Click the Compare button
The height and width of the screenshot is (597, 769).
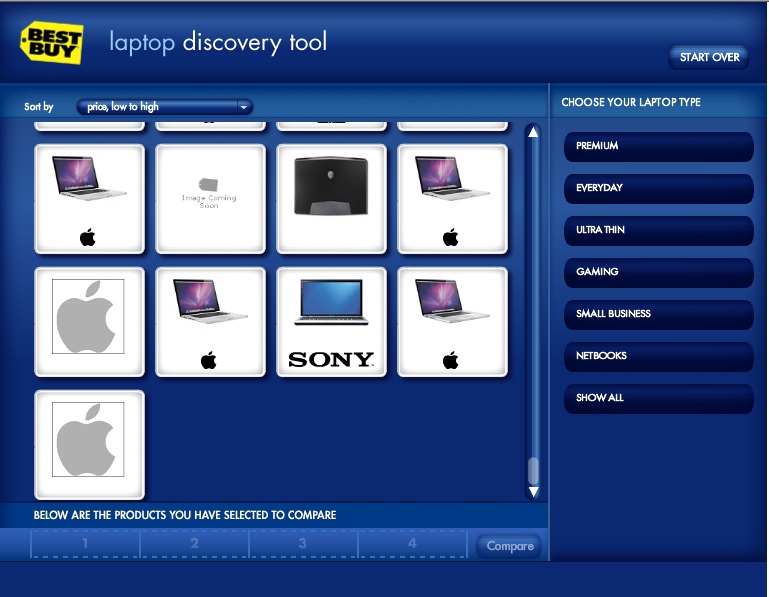pyautogui.click(x=509, y=546)
